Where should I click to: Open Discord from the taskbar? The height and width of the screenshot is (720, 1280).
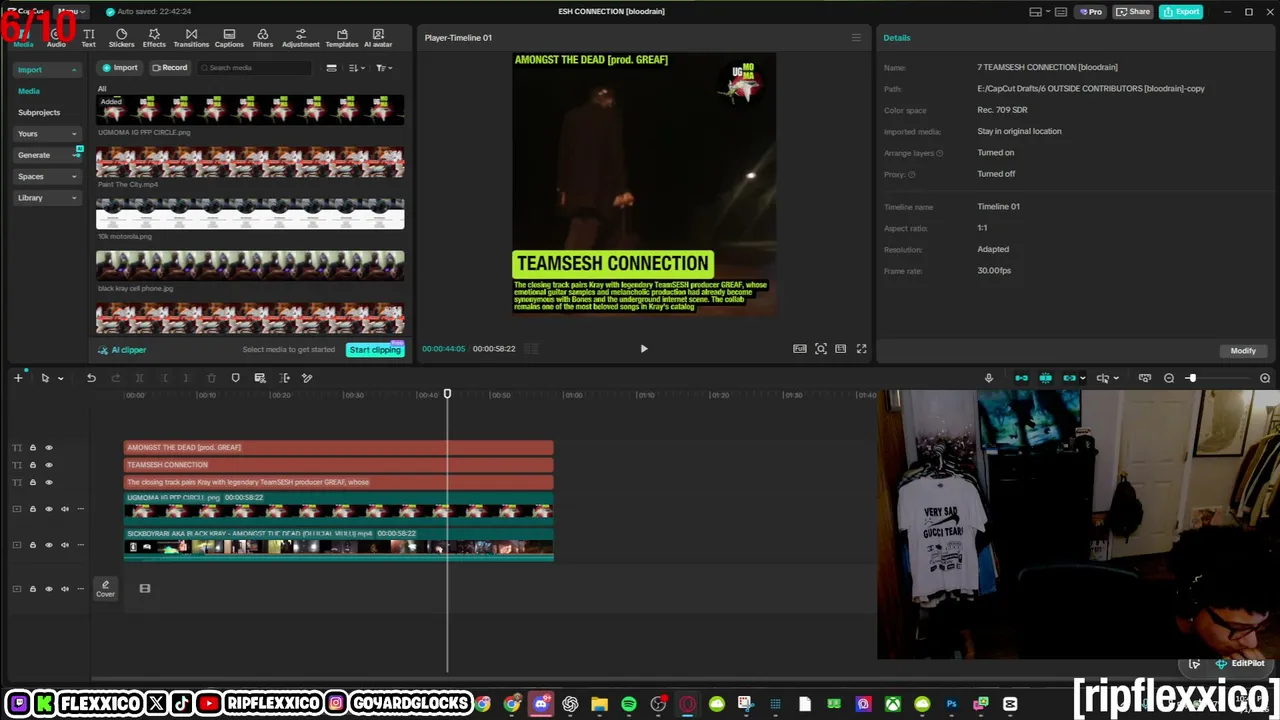click(541, 704)
